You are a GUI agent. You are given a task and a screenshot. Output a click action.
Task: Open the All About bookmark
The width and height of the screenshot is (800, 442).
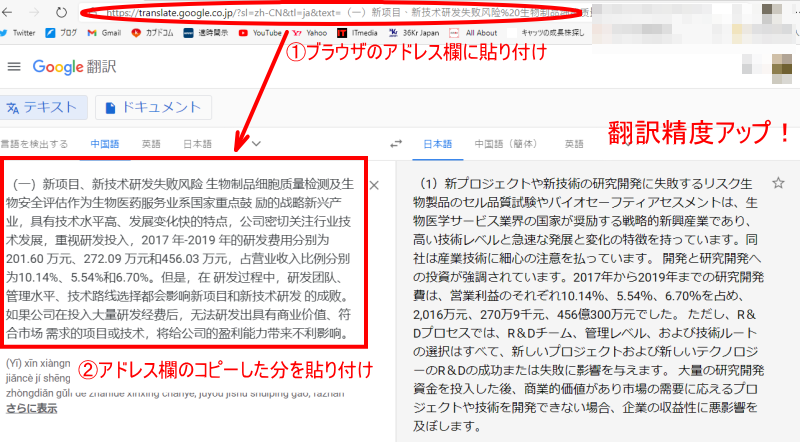click(x=473, y=33)
